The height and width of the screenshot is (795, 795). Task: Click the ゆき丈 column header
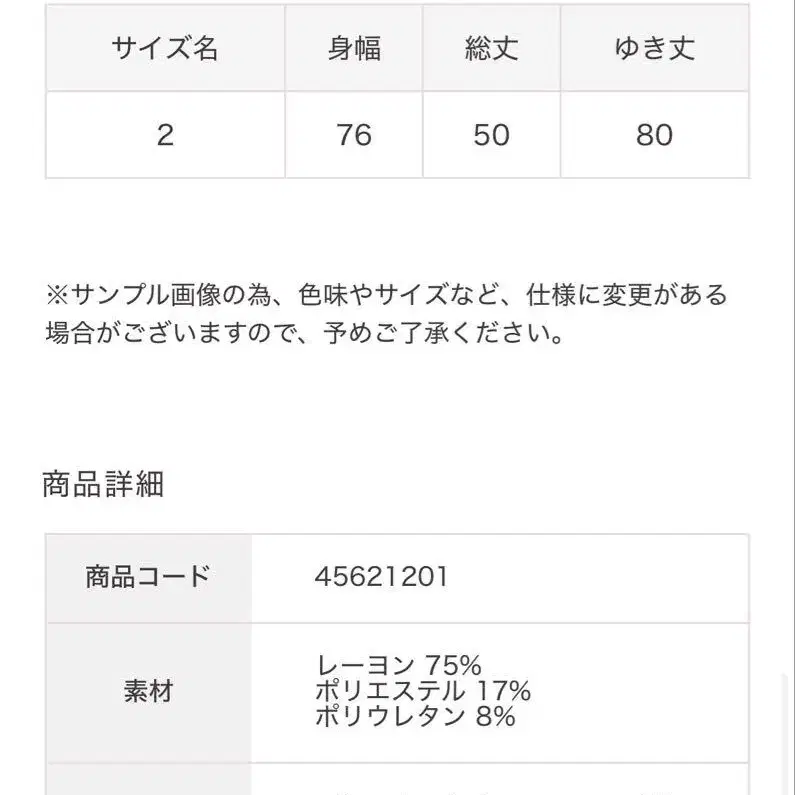pos(654,49)
